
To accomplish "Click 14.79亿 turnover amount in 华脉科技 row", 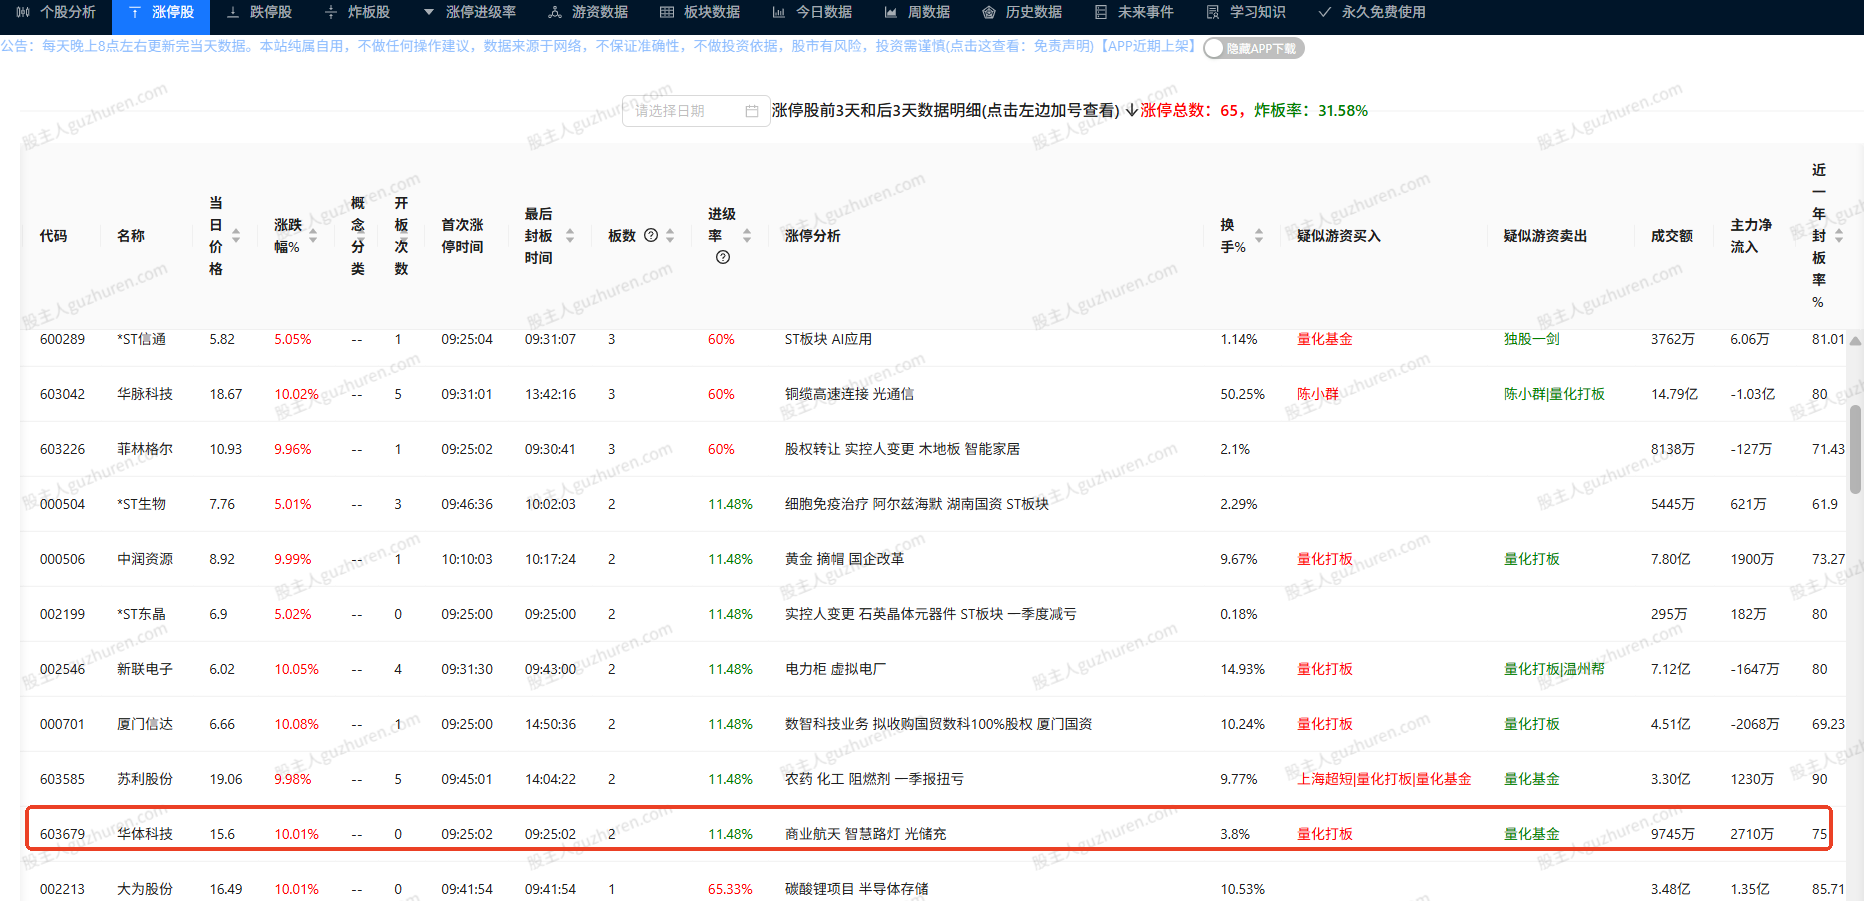I will click(x=1674, y=394).
